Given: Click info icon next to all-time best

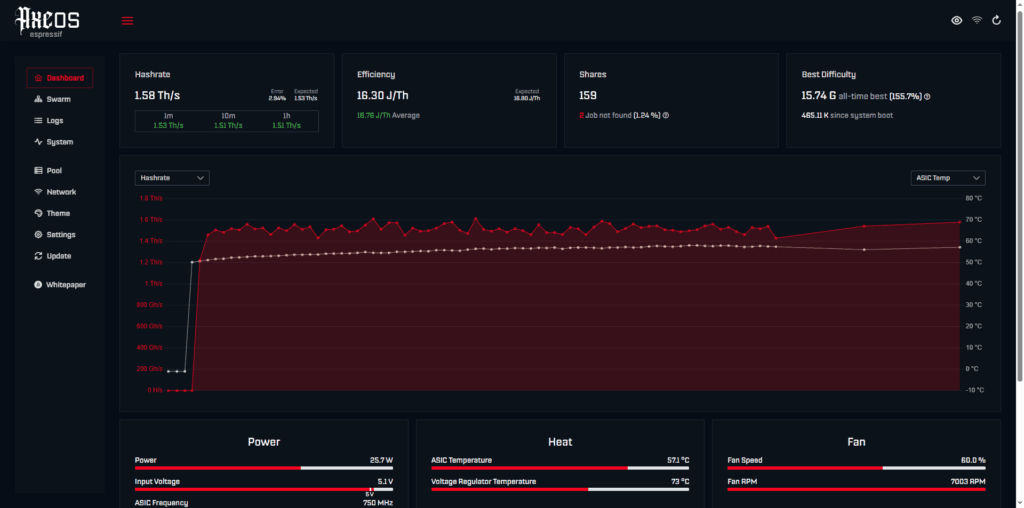Looking at the screenshot, I should 927,97.
